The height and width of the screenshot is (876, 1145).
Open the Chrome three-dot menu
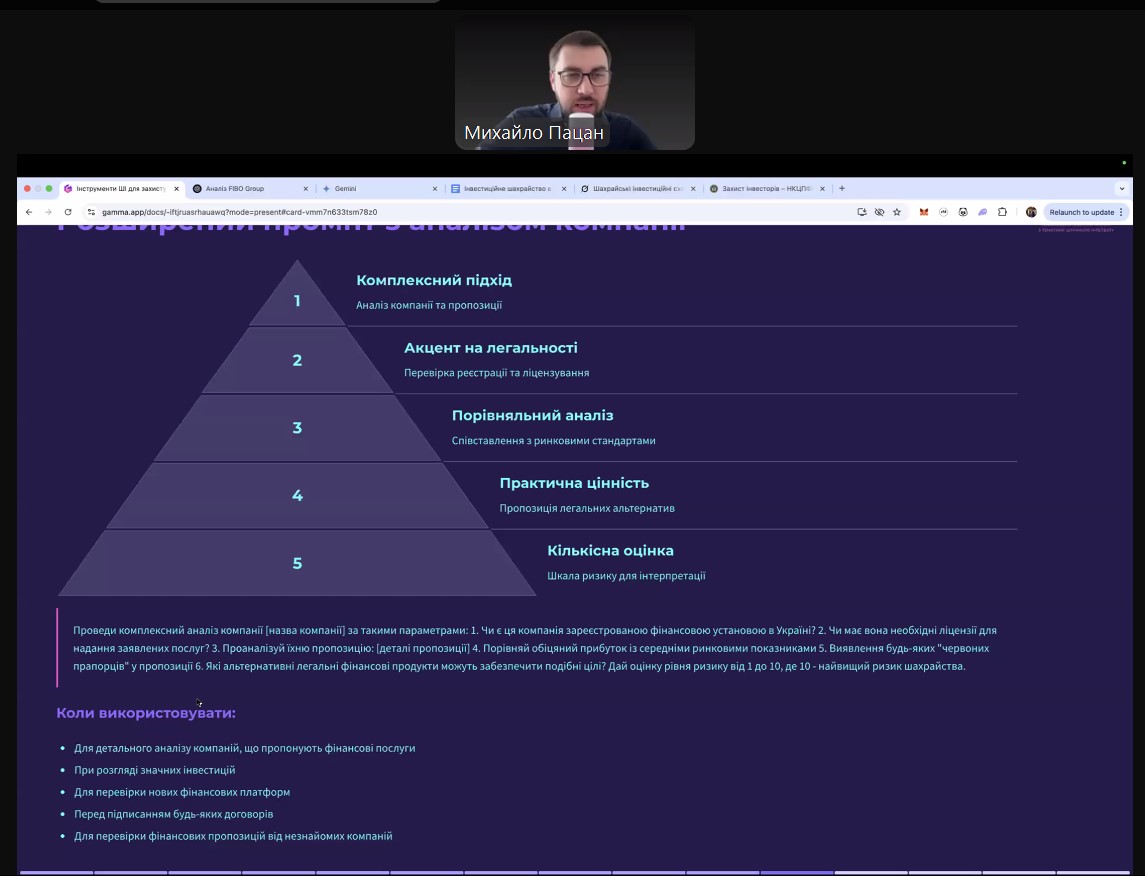1121,212
